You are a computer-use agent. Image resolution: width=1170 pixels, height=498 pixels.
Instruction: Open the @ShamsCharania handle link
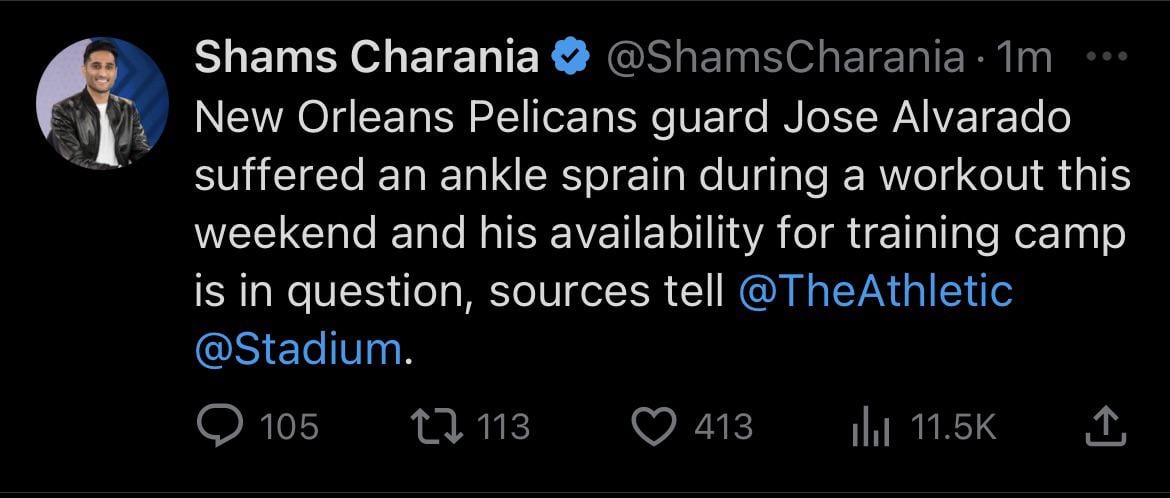coord(786,59)
